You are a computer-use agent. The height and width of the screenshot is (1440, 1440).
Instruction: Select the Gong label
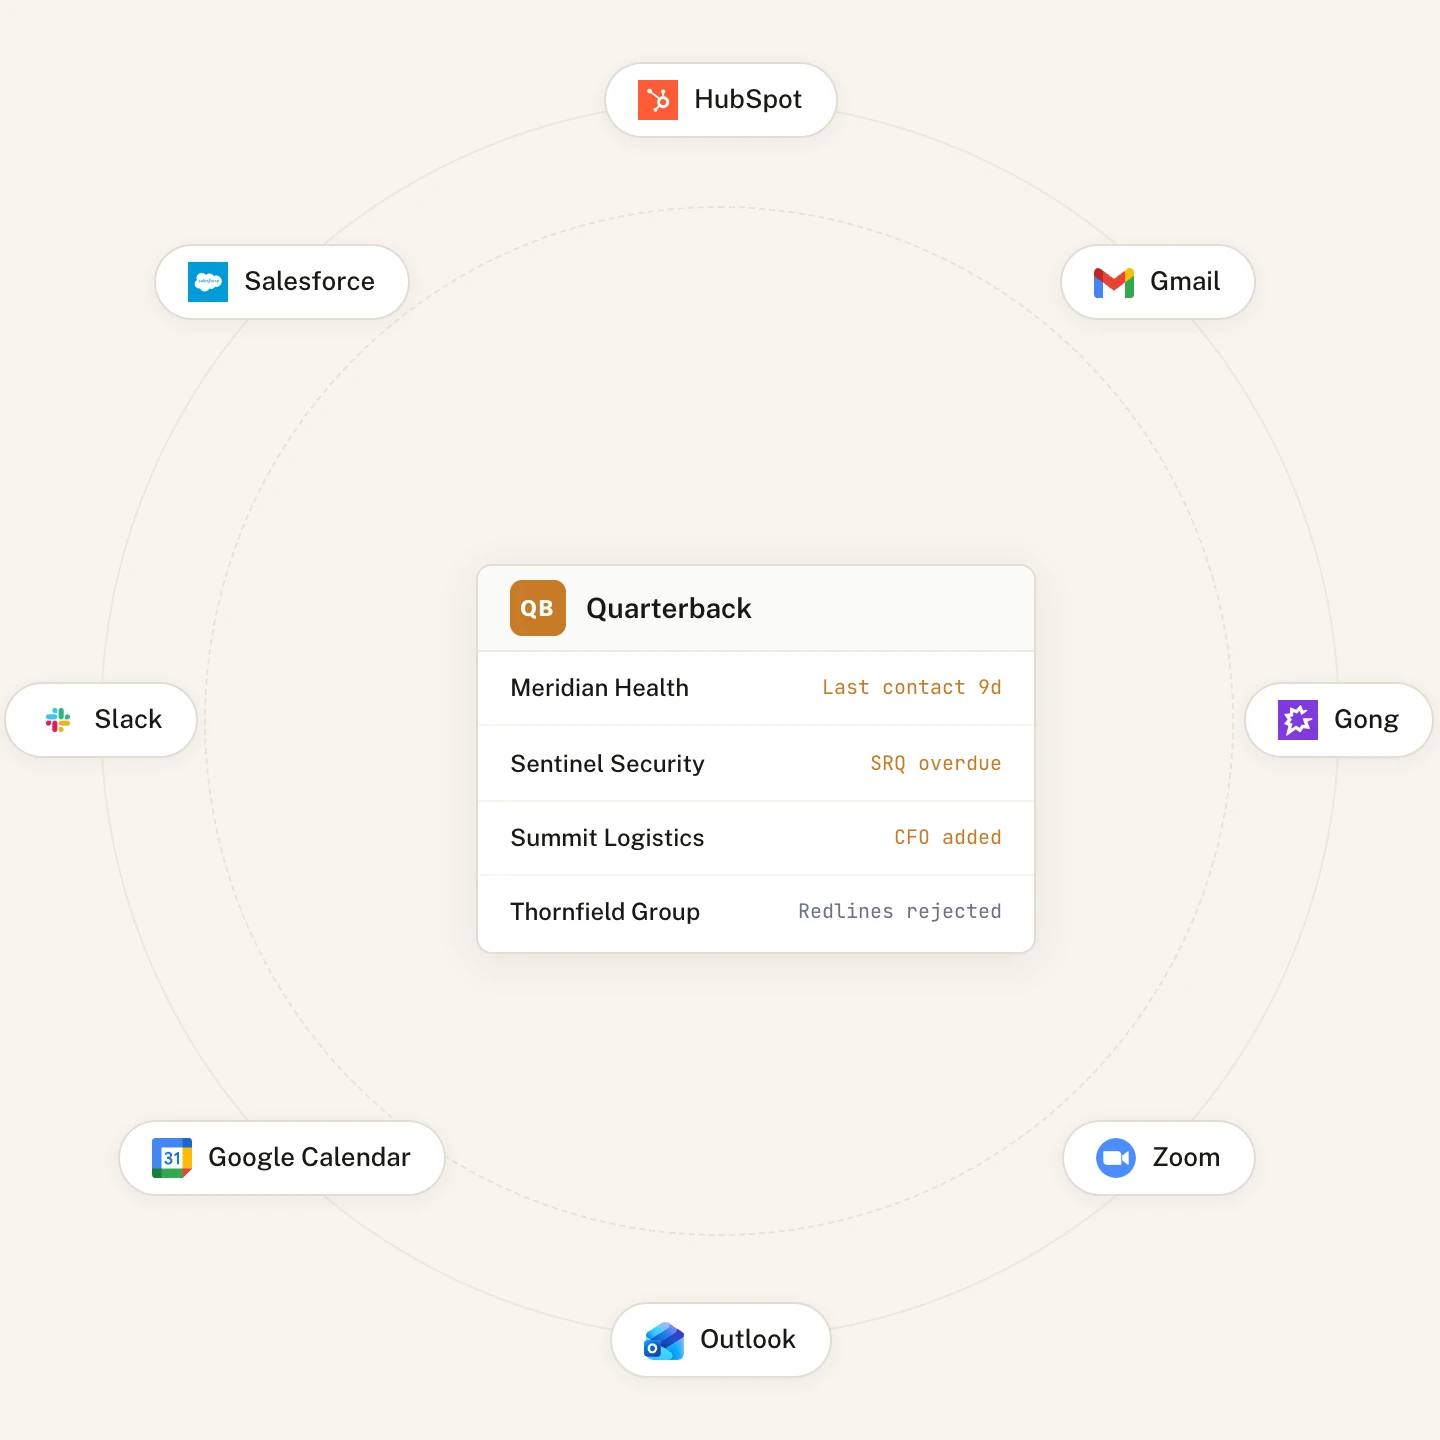pyautogui.click(x=1366, y=721)
